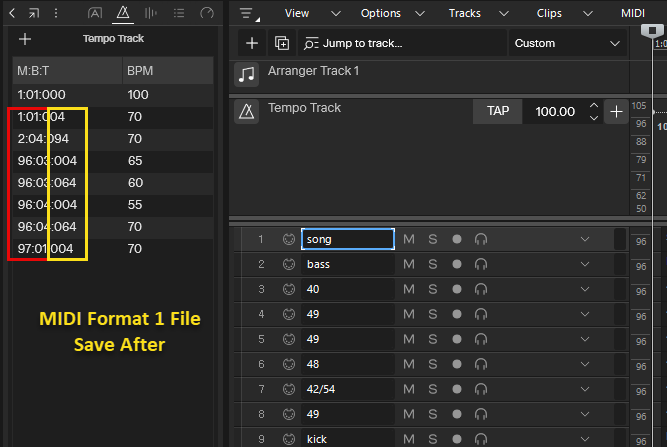Enable input echo on track 40
The image size is (667, 447).
click(481, 289)
